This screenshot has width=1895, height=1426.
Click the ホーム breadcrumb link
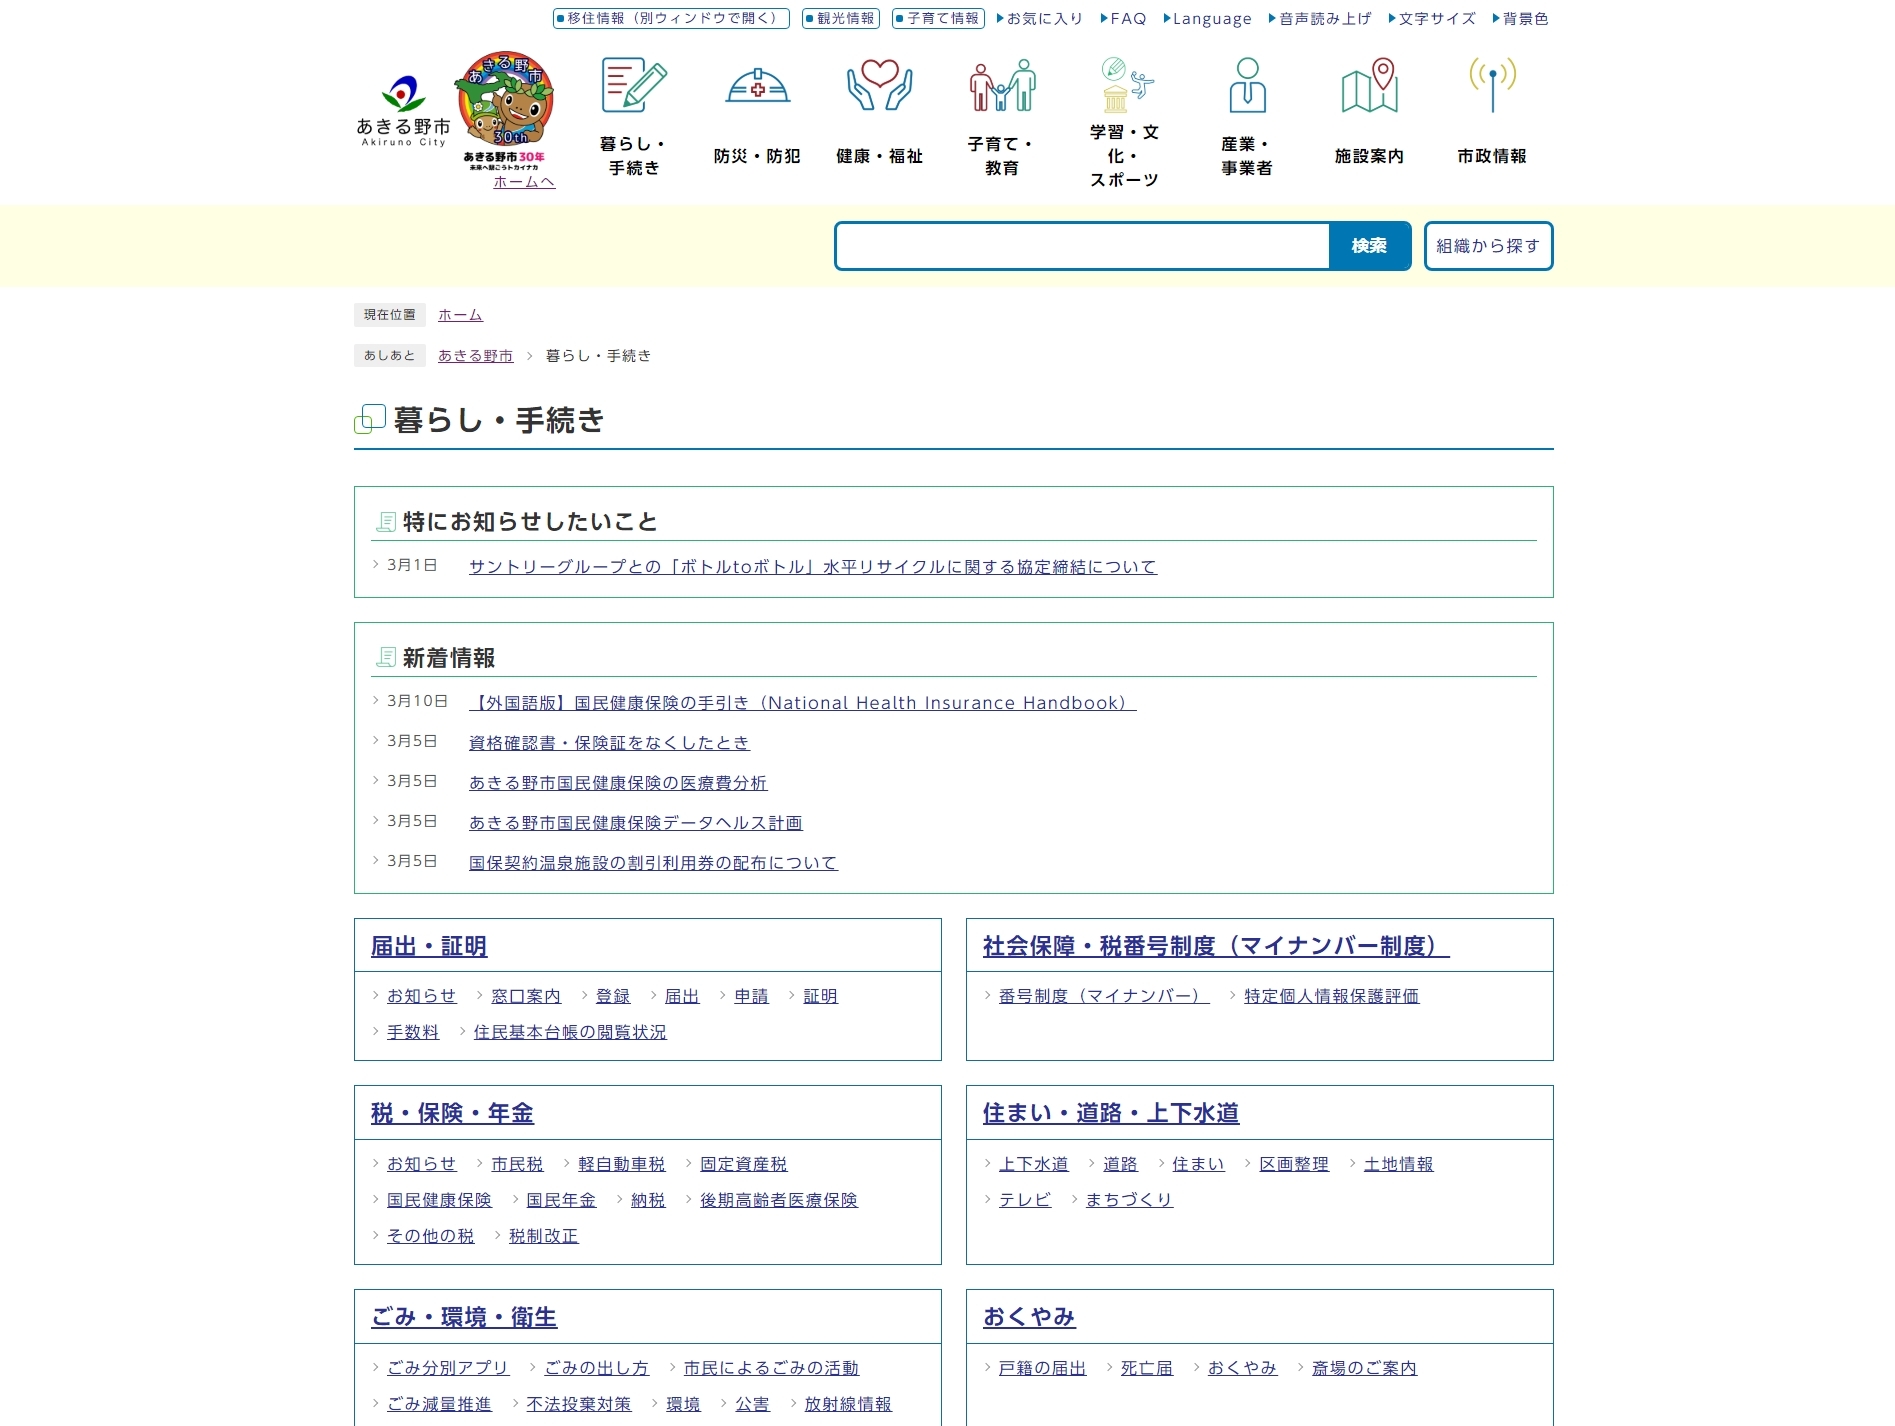(x=458, y=314)
